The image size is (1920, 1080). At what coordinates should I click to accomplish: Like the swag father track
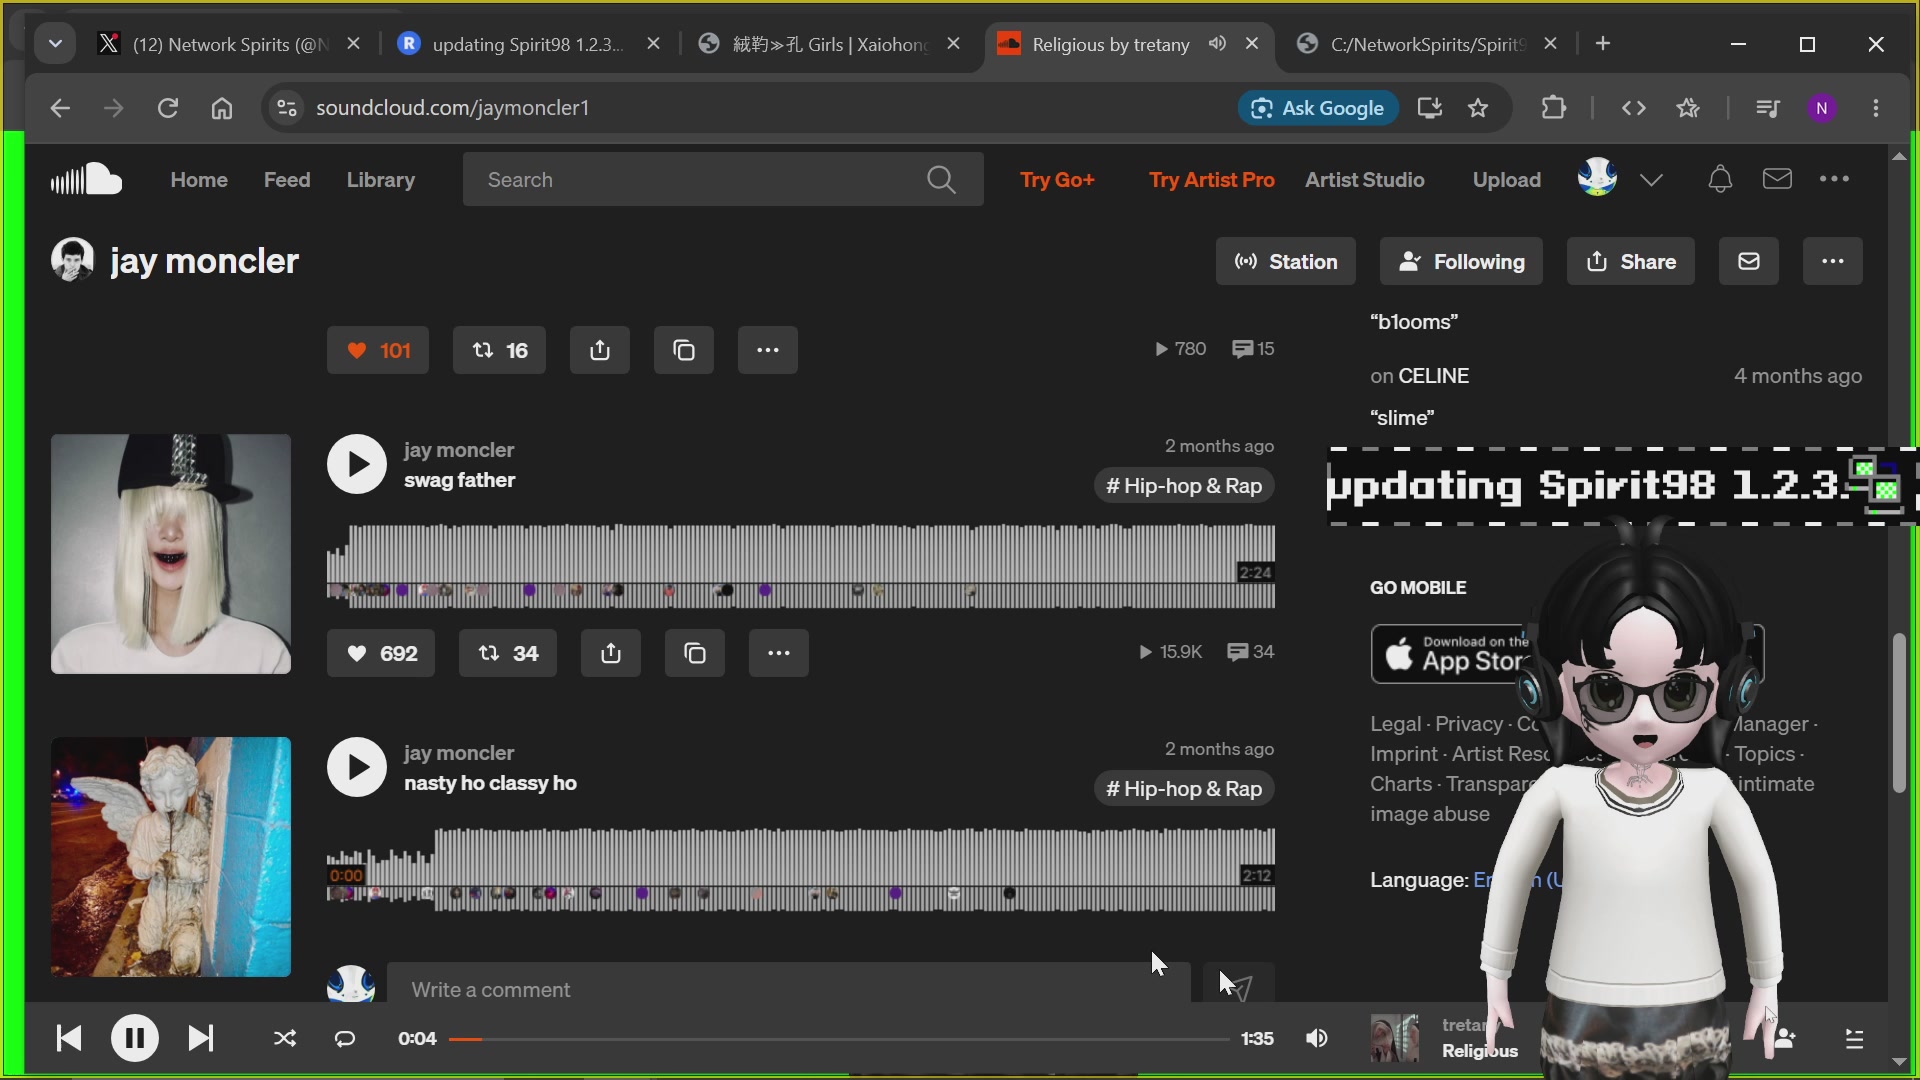[x=381, y=653]
